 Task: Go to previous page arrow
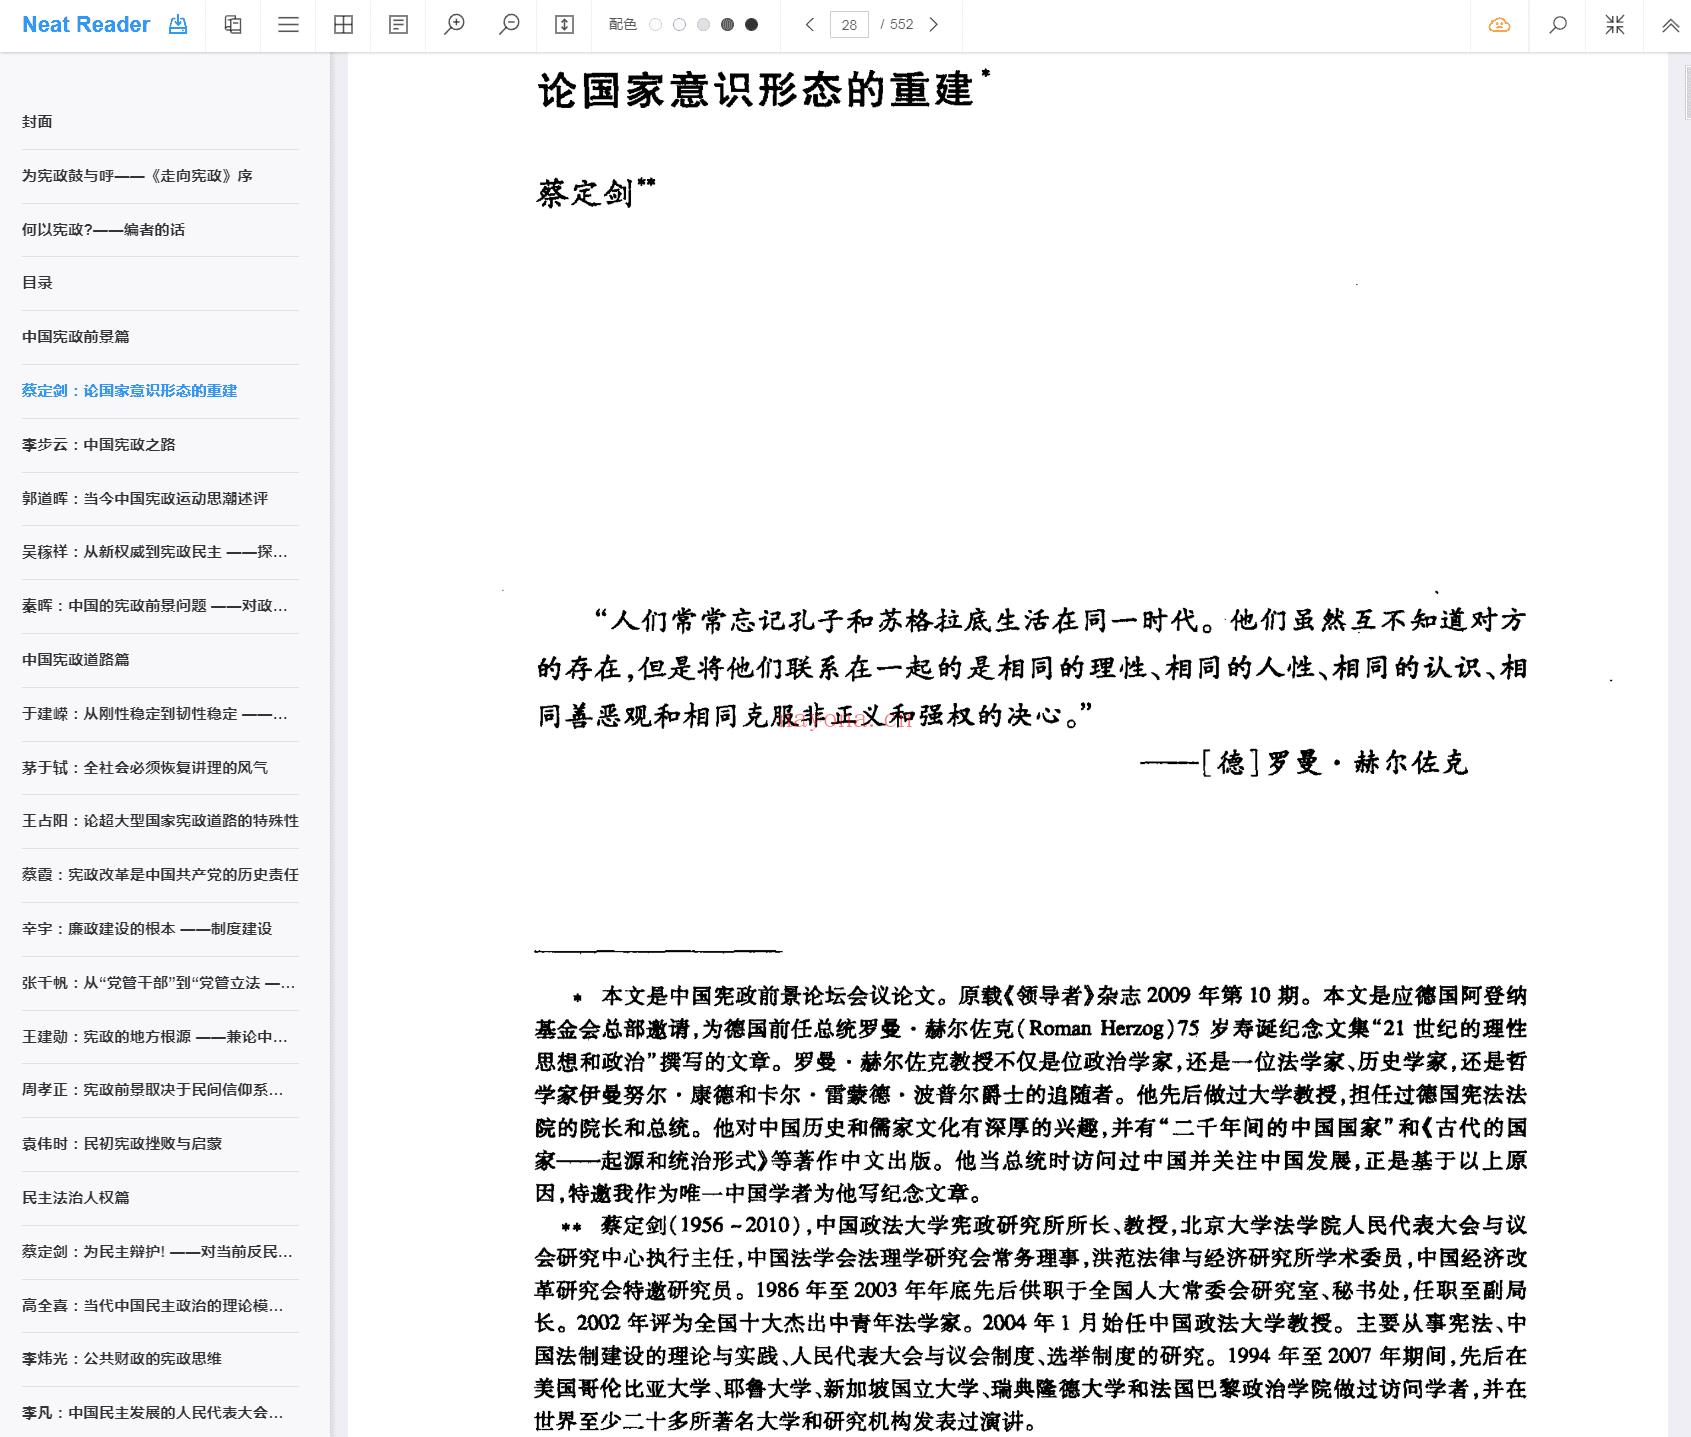coord(810,25)
